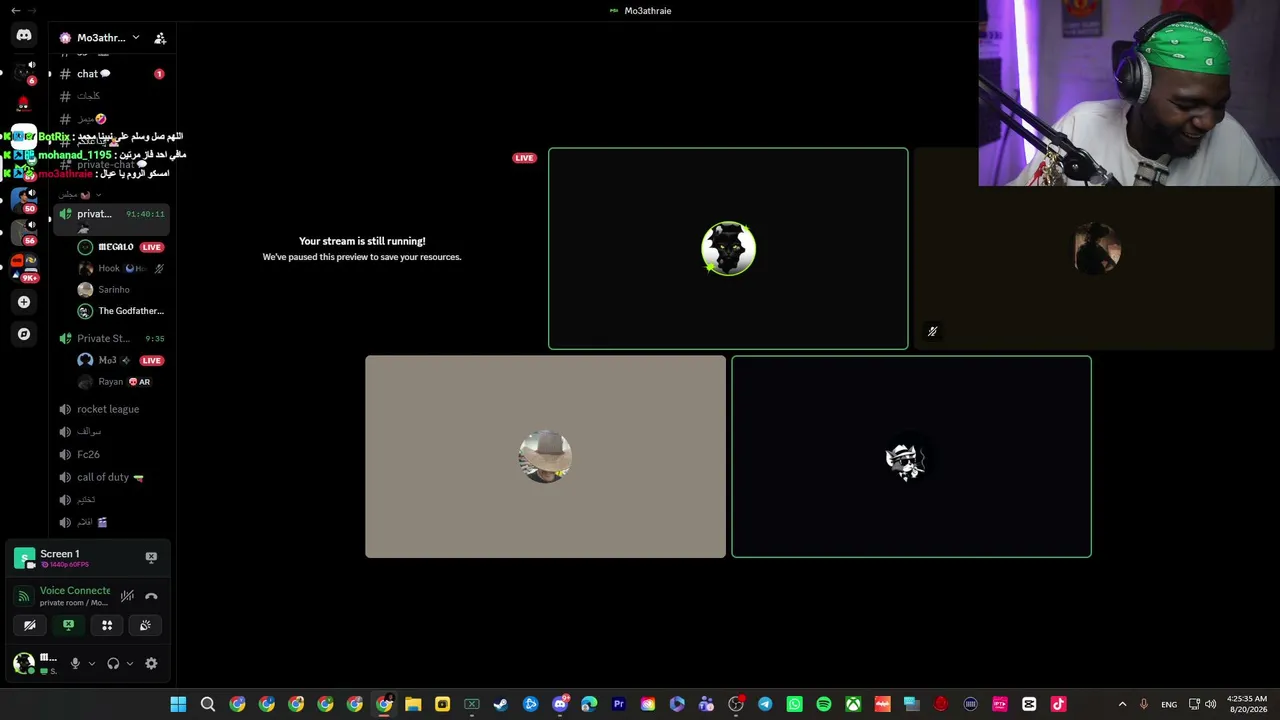Open CapCut from the taskbar
This screenshot has height=720, width=1280.
coord(1029,704)
